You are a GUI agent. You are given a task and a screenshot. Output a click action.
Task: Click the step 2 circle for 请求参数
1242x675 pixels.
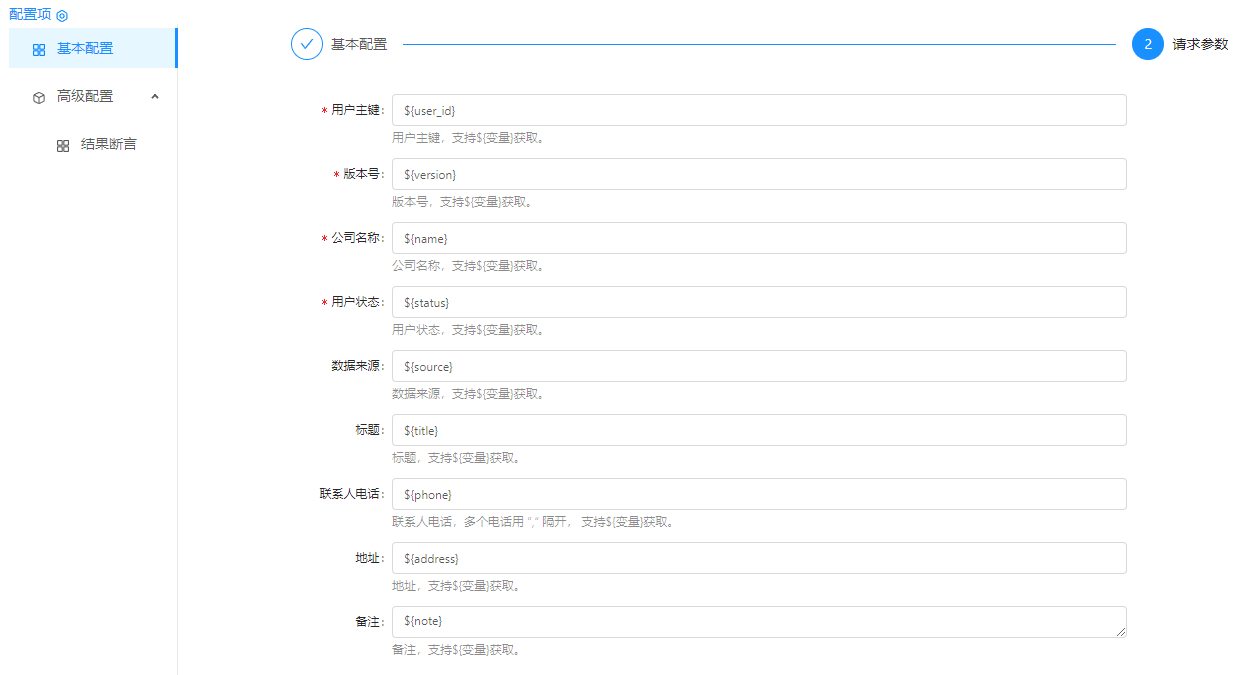[1148, 44]
